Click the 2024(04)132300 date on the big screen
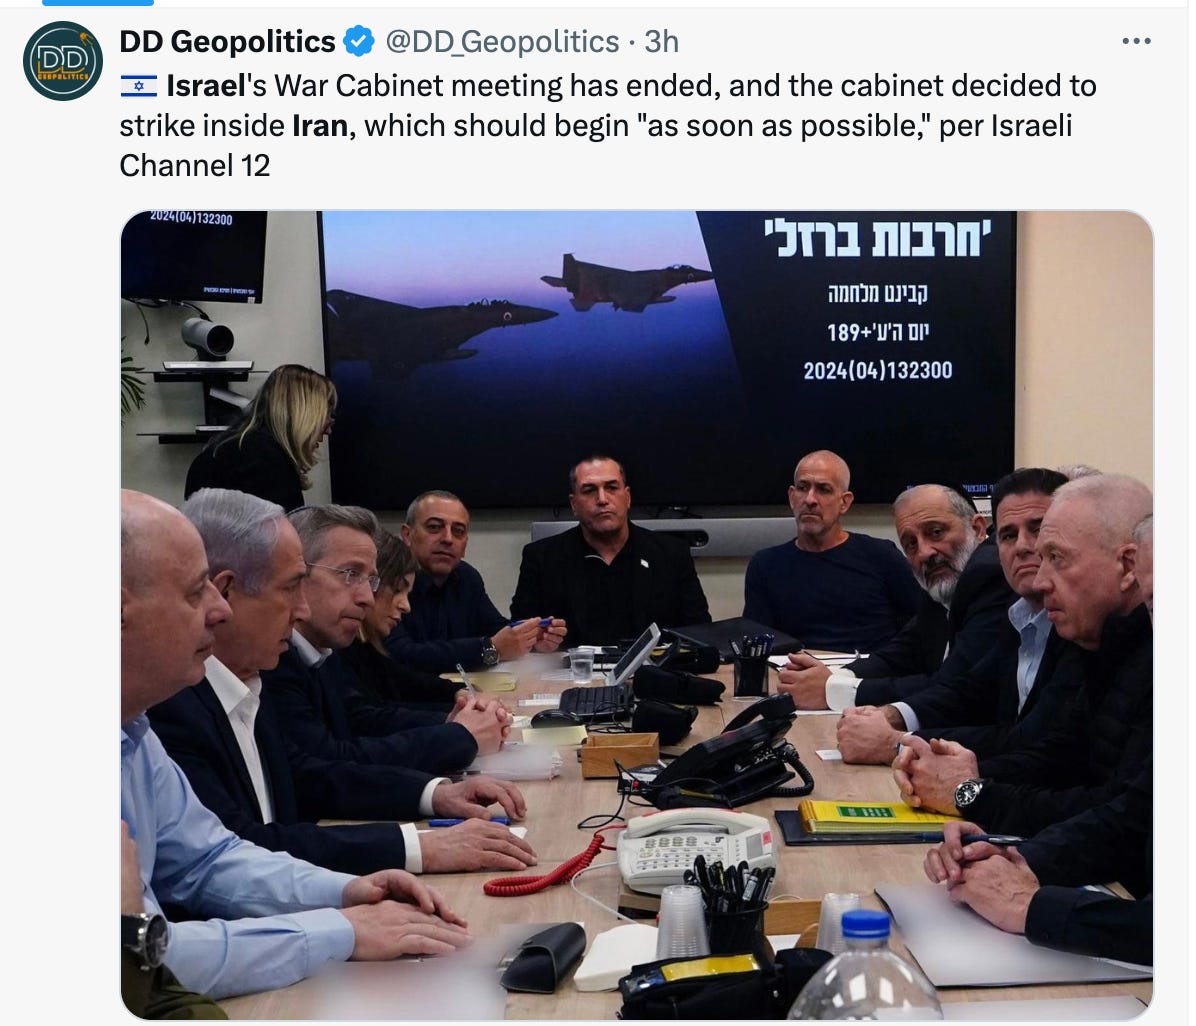This screenshot has width=1196, height=1026. click(x=877, y=371)
